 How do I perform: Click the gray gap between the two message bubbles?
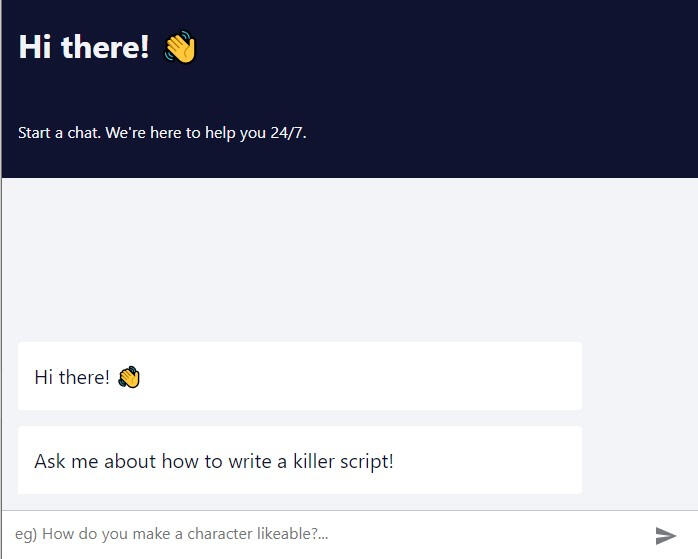coord(299,418)
